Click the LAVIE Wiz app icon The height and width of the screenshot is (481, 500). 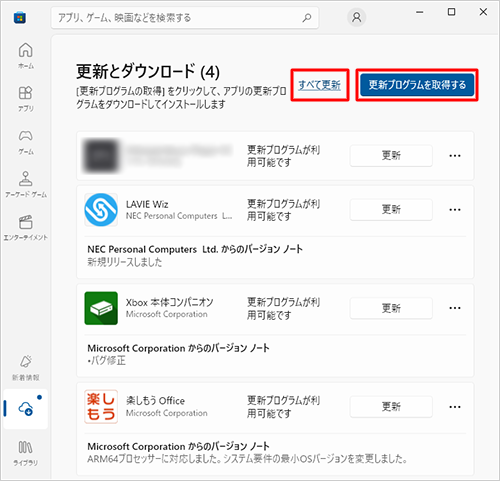101,210
